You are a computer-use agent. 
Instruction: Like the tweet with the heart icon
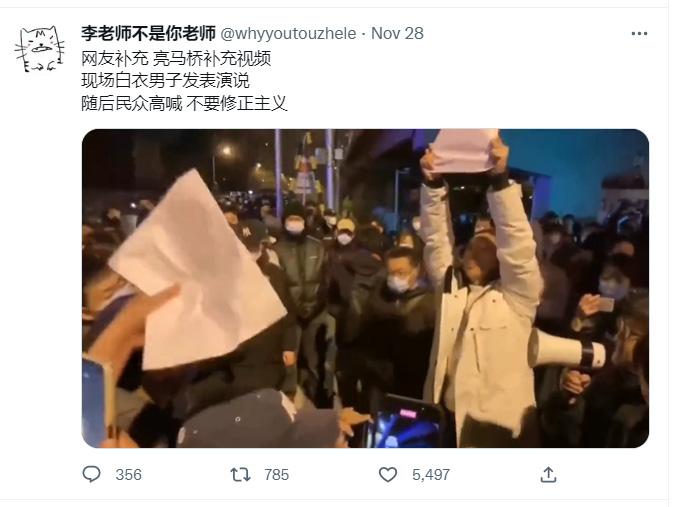pos(388,475)
